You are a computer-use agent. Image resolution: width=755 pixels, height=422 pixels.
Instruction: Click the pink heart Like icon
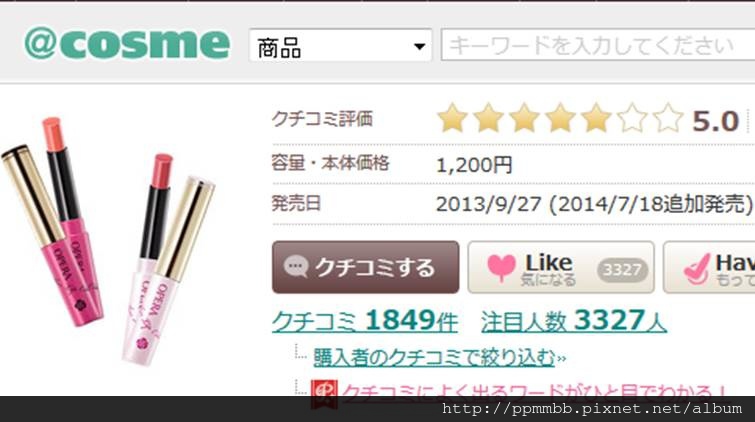[x=501, y=267]
